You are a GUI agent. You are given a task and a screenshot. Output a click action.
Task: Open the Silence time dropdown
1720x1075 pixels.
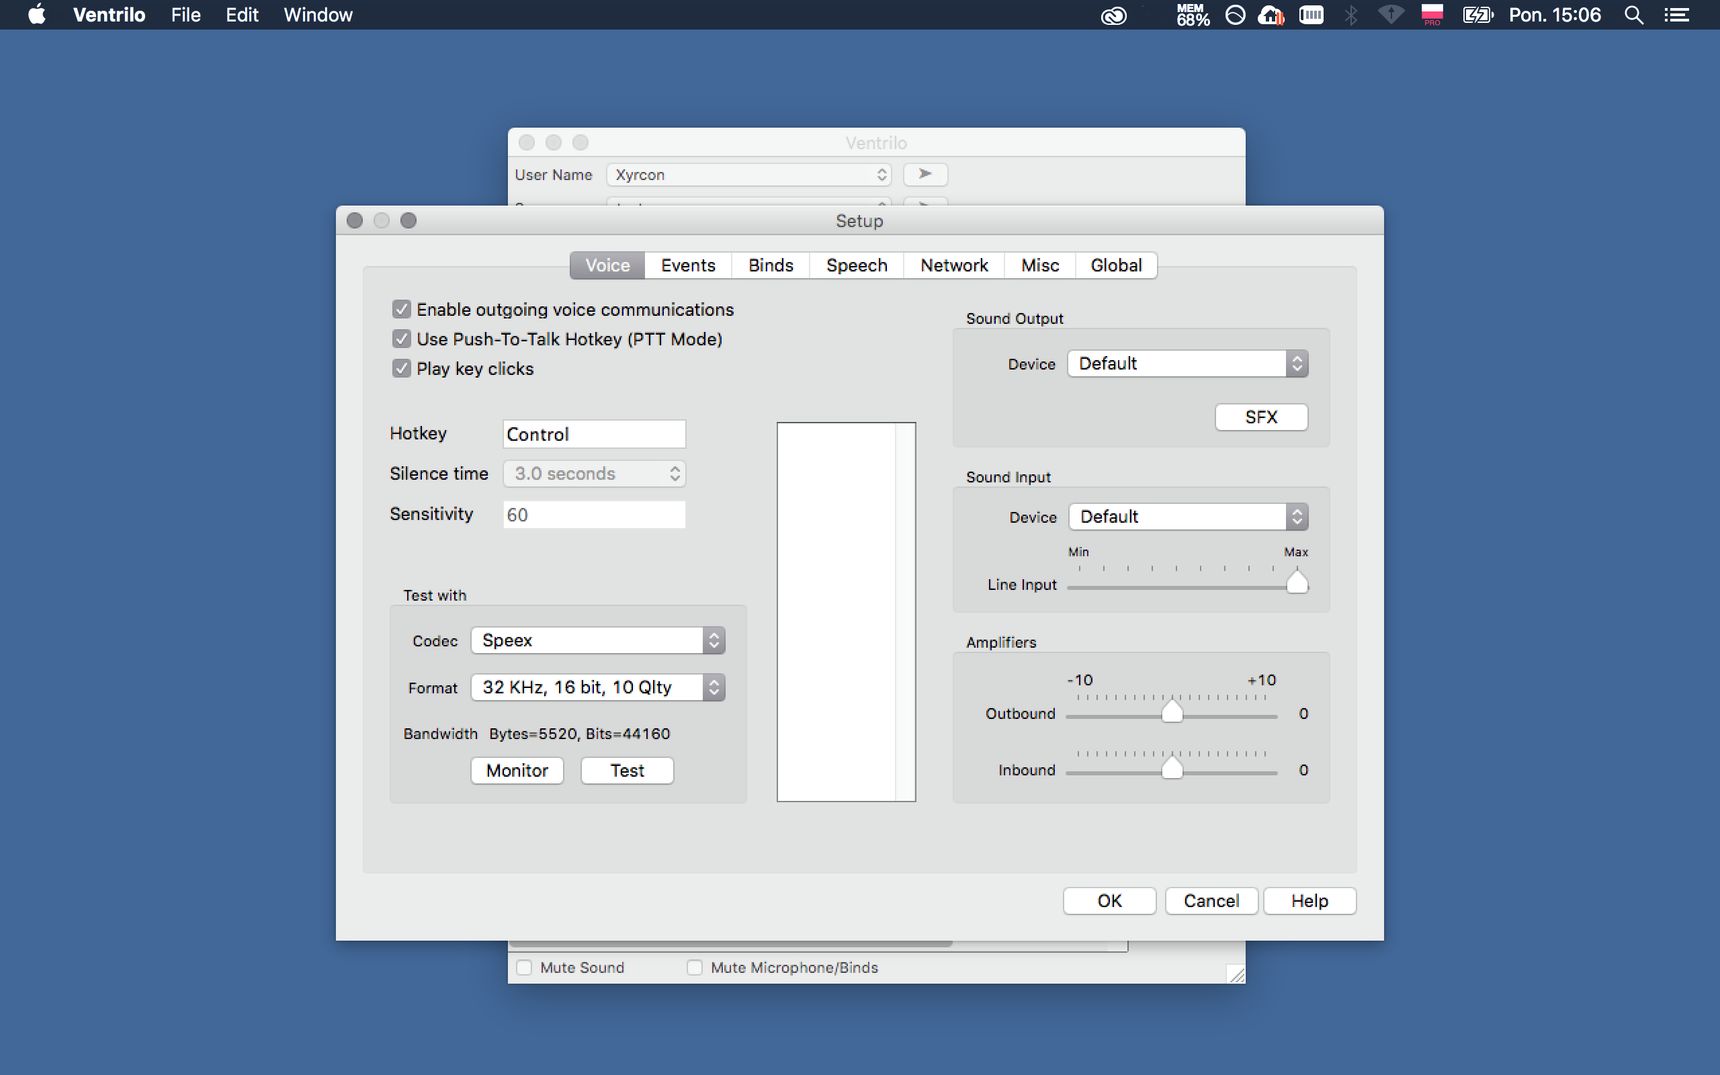tap(594, 474)
